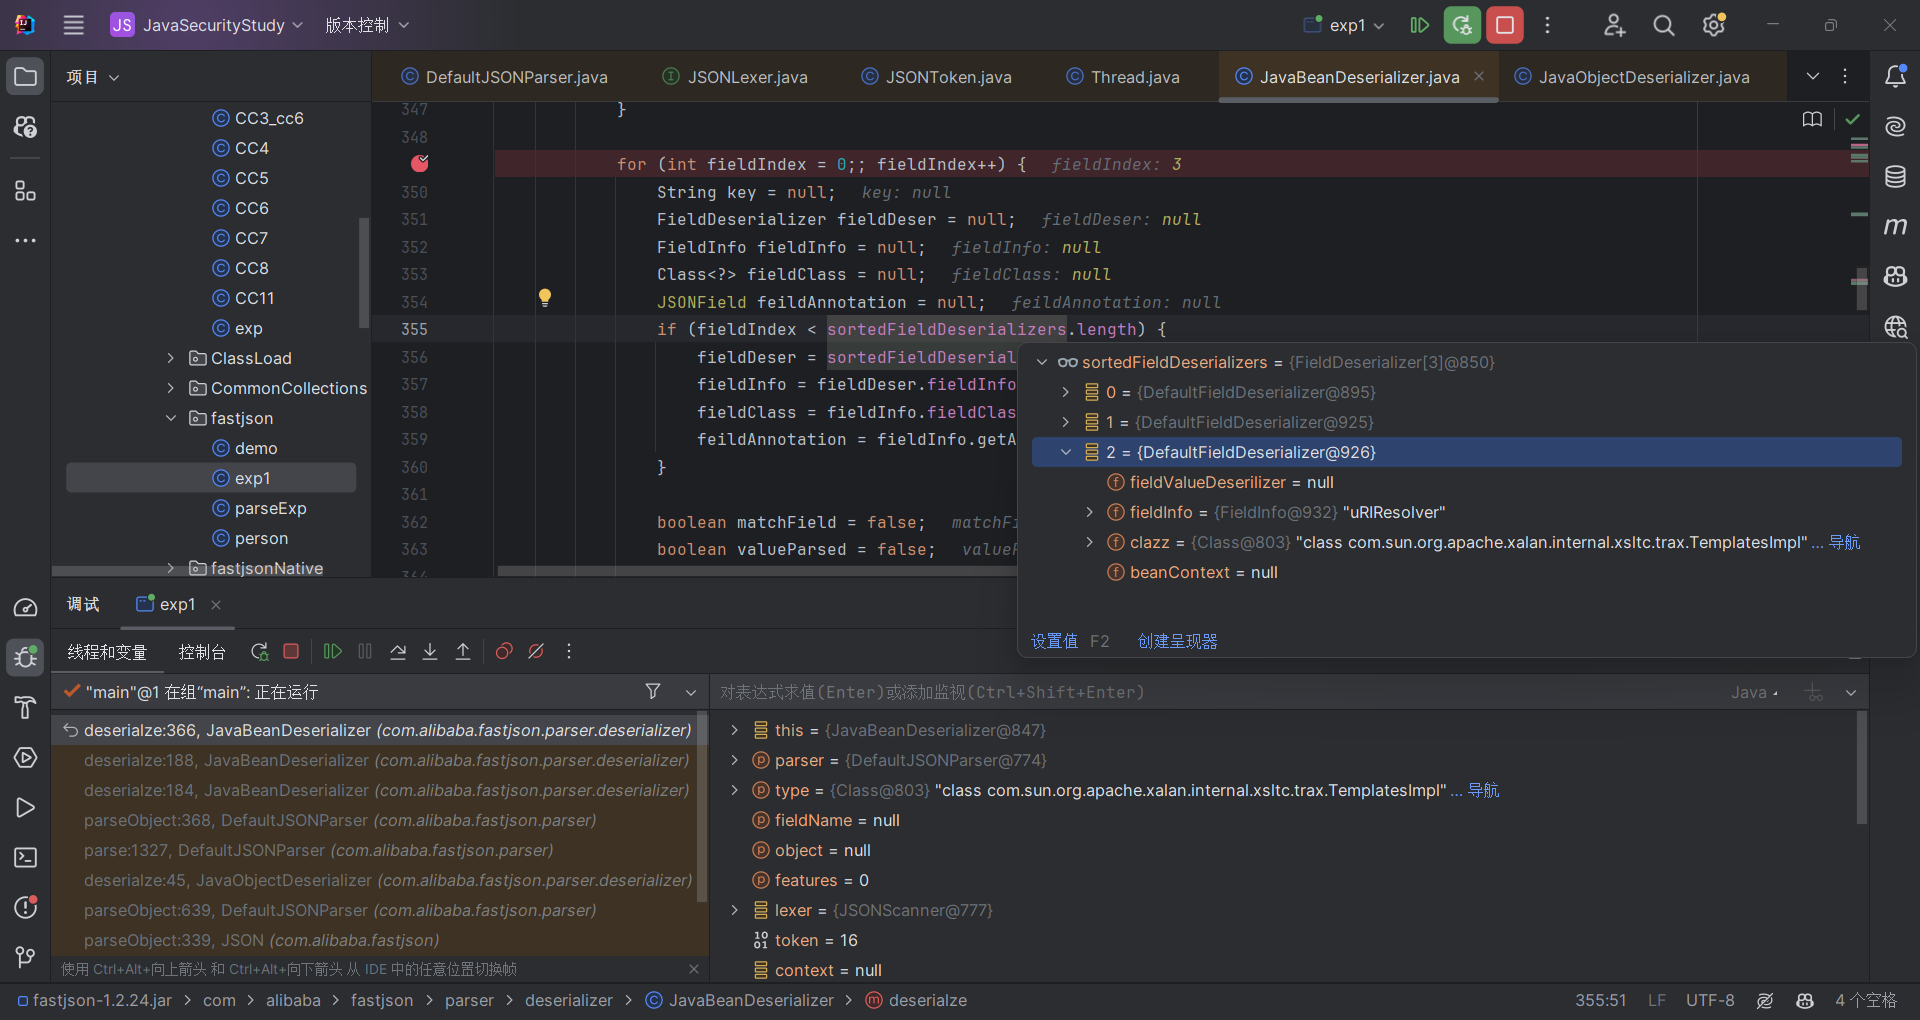Select parseExp class in project tree

pos(259,508)
